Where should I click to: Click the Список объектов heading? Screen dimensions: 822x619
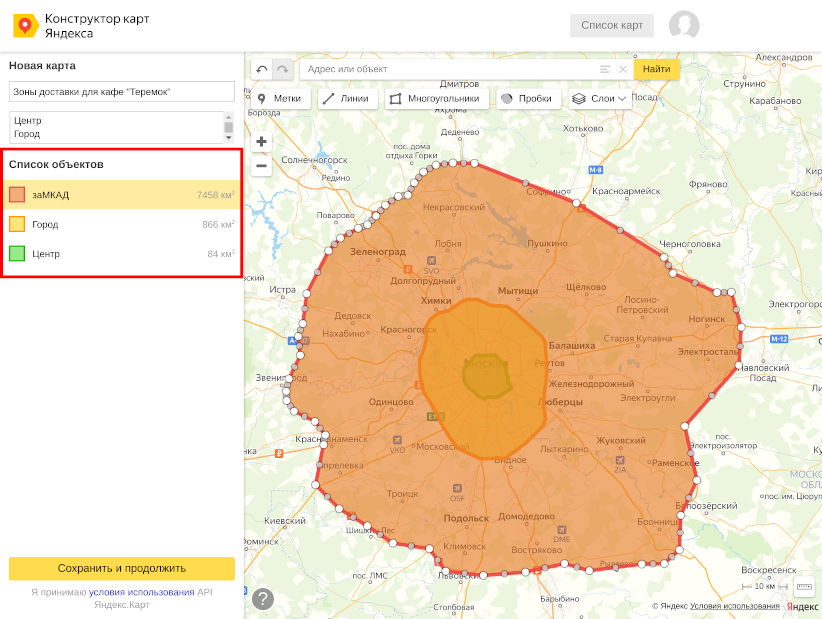coord(56,165)
